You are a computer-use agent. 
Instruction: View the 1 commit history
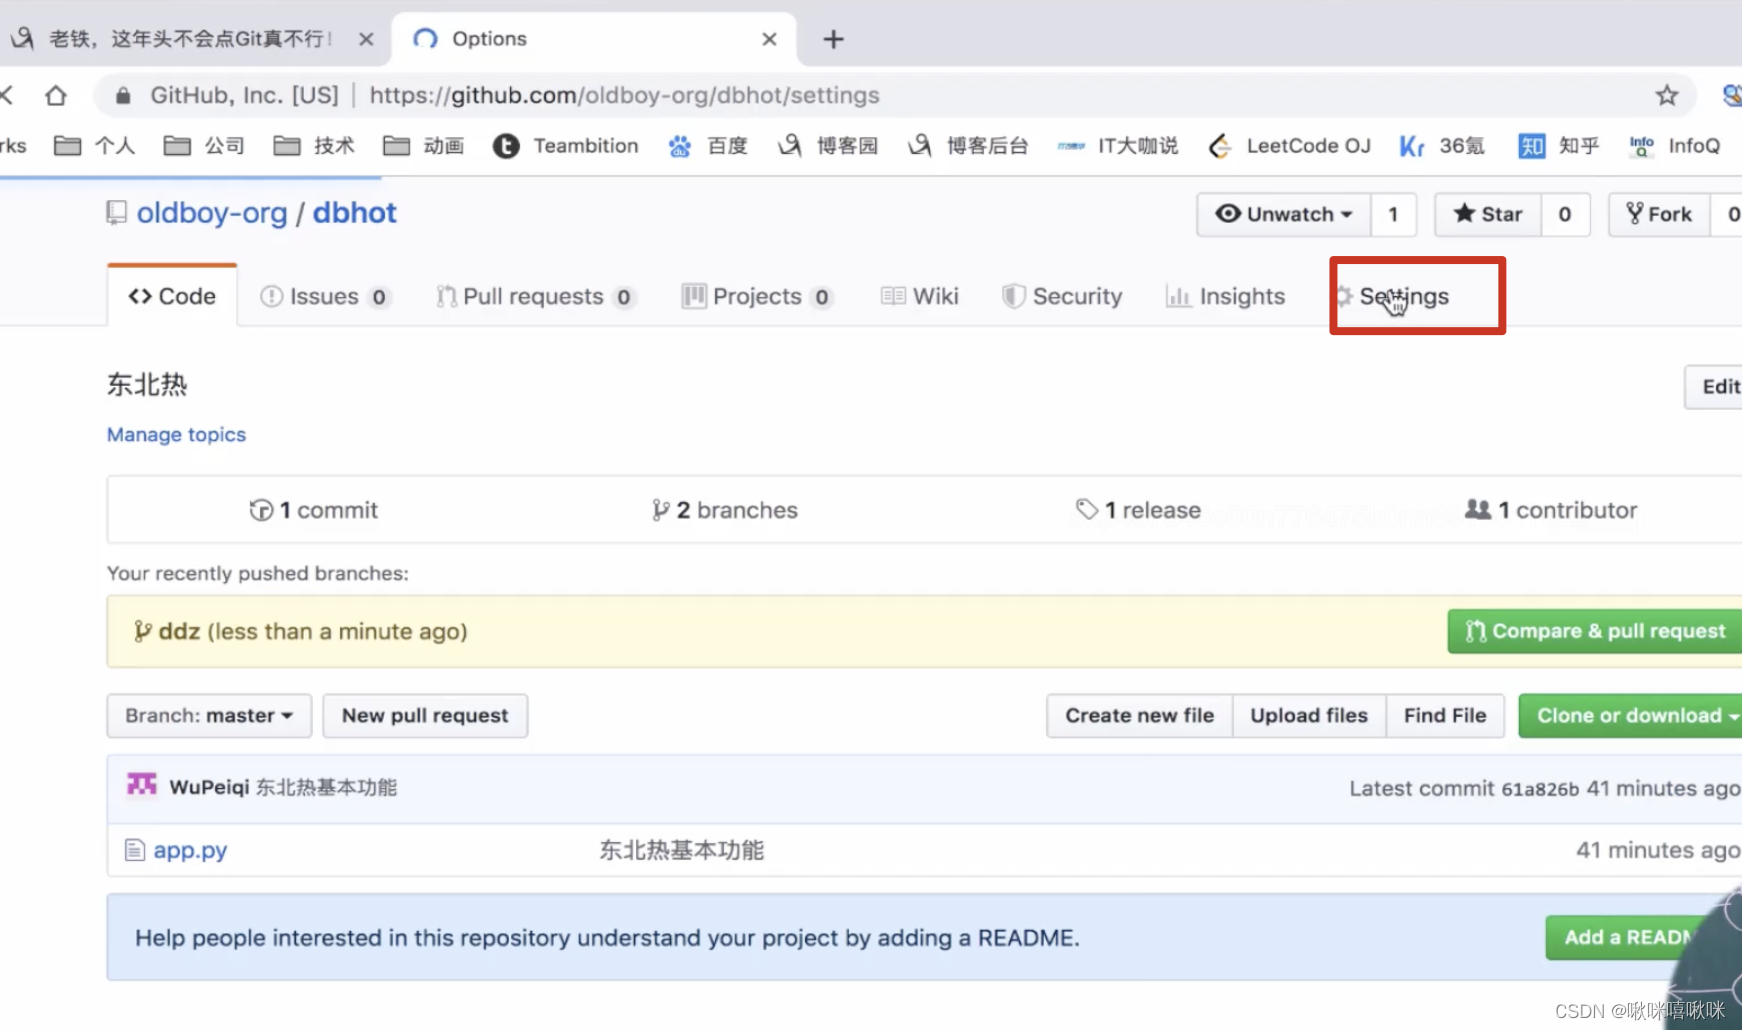point(314,510)
